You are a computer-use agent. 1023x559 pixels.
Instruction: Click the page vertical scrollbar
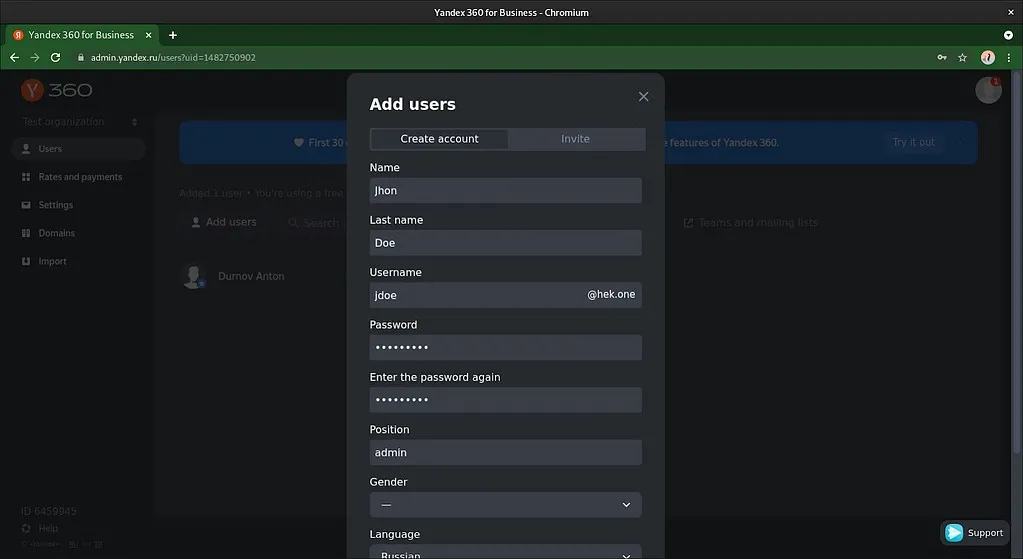pos(1016,261)
